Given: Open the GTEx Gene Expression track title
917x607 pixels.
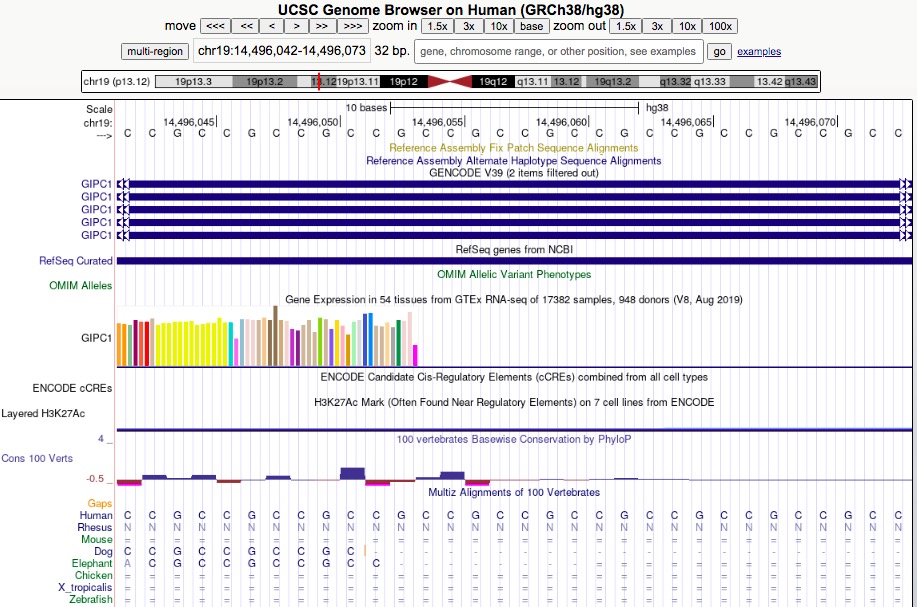Looking at the screenshot, I should (x=513, y=299).
